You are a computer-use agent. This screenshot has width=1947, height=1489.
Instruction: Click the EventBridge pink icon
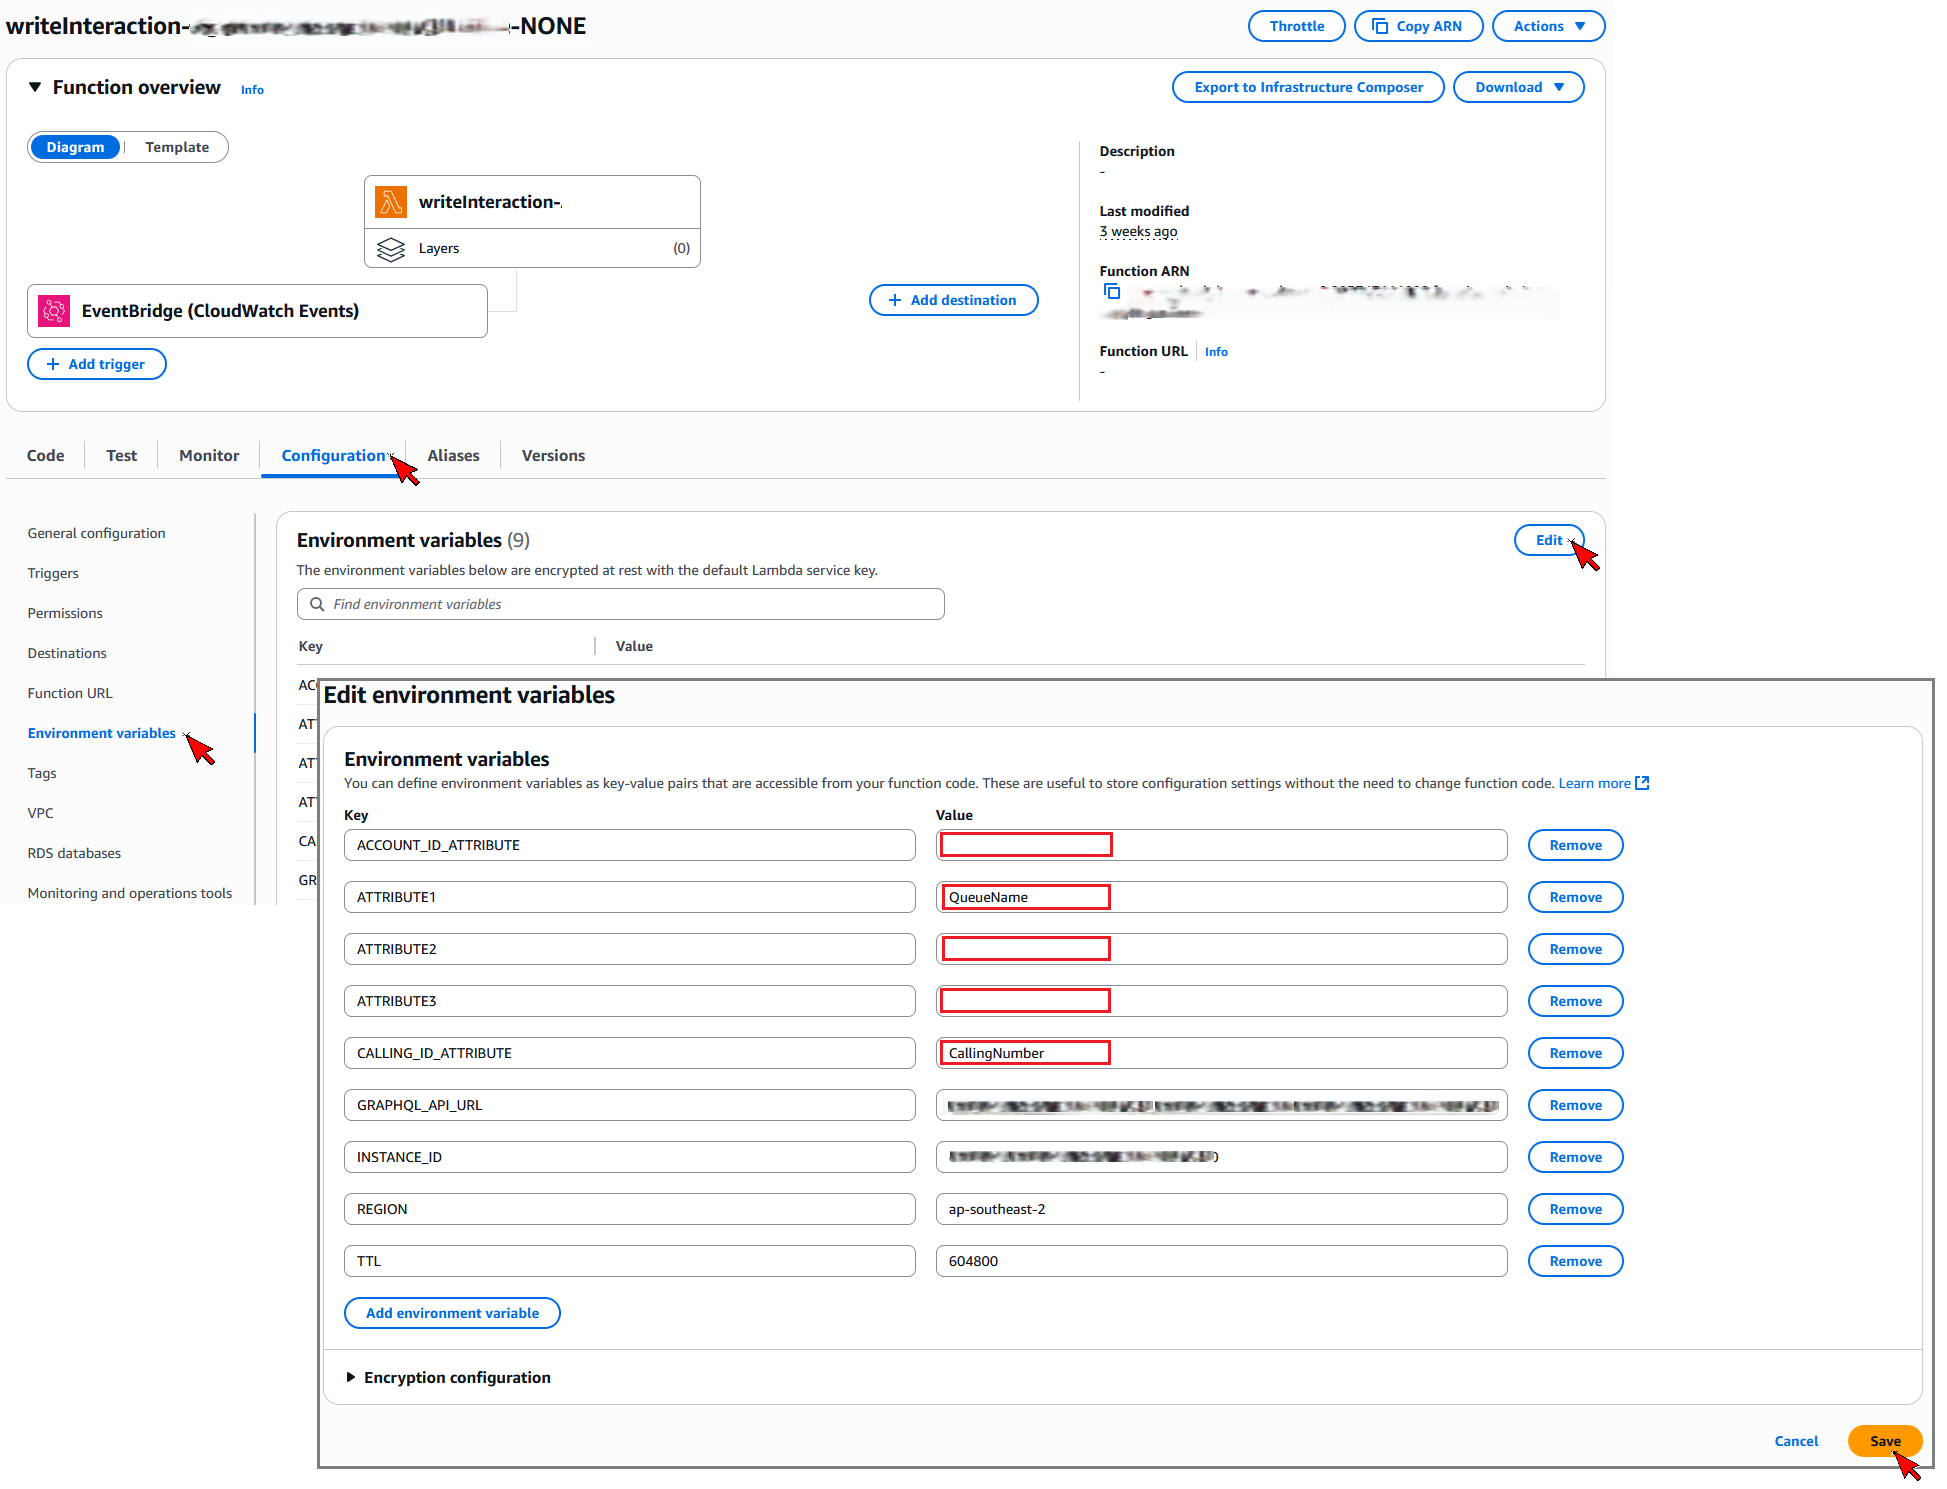[x=54, y=311]
